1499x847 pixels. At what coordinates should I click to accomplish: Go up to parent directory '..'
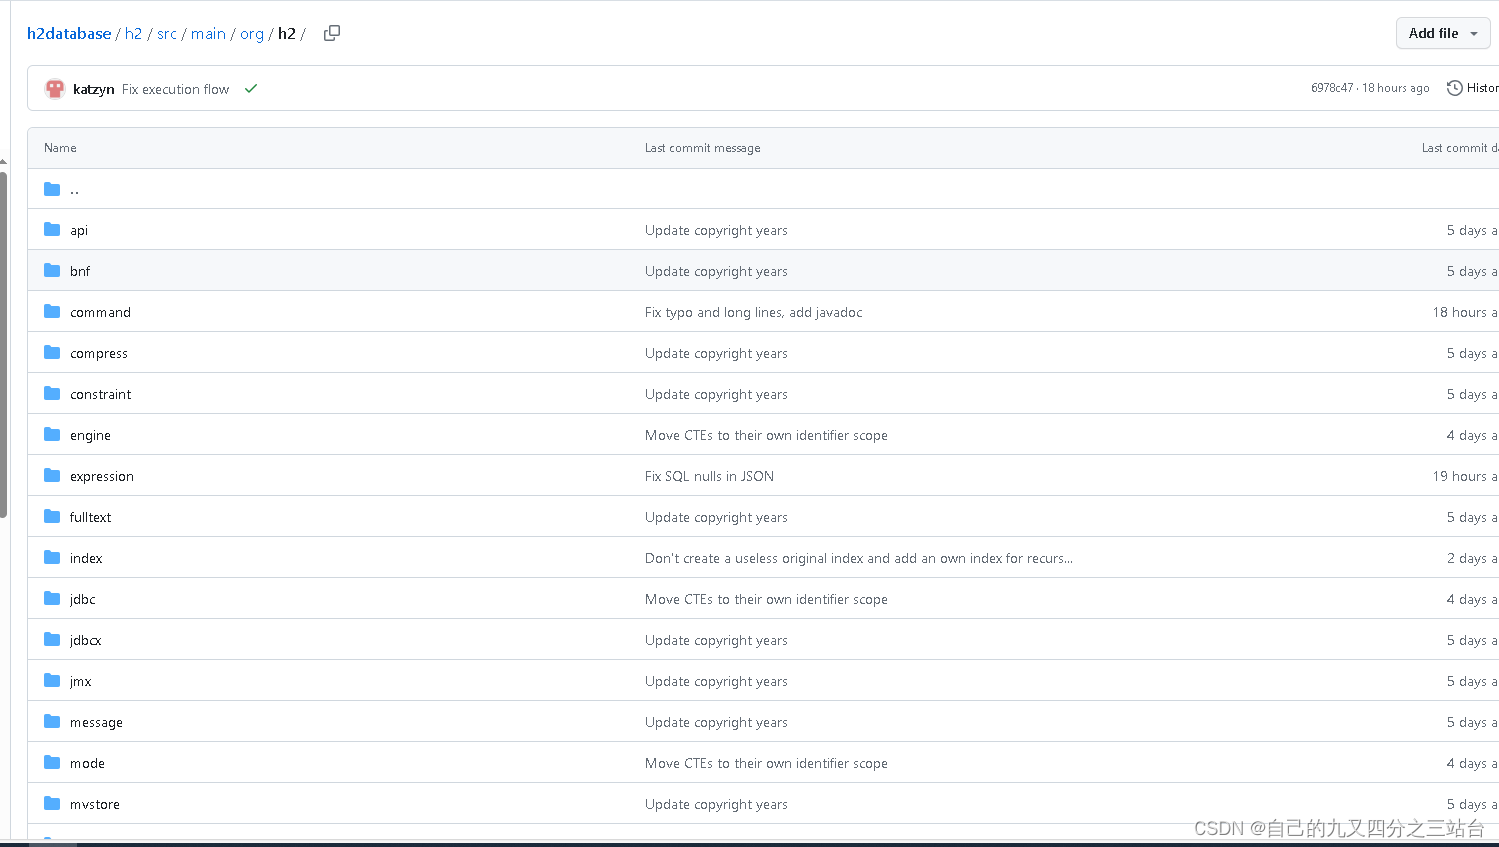pyautogui.click(x=75, y=189)
